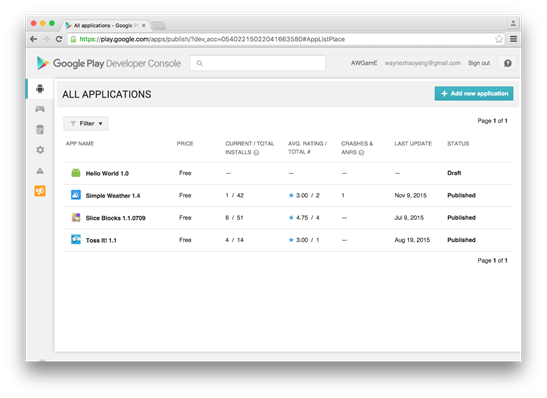Screen dimensions: 547x398
Task: Click the Jul 9, 2015 update date
Action: 409,218
